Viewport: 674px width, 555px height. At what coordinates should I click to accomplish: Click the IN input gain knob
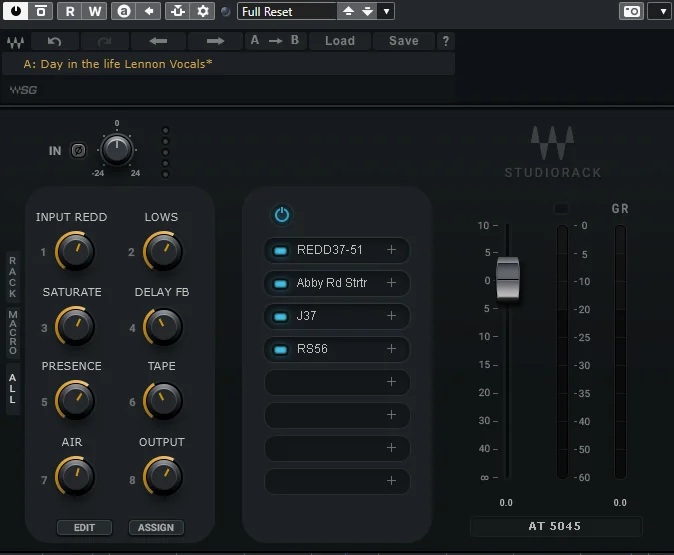click(117, 150)
